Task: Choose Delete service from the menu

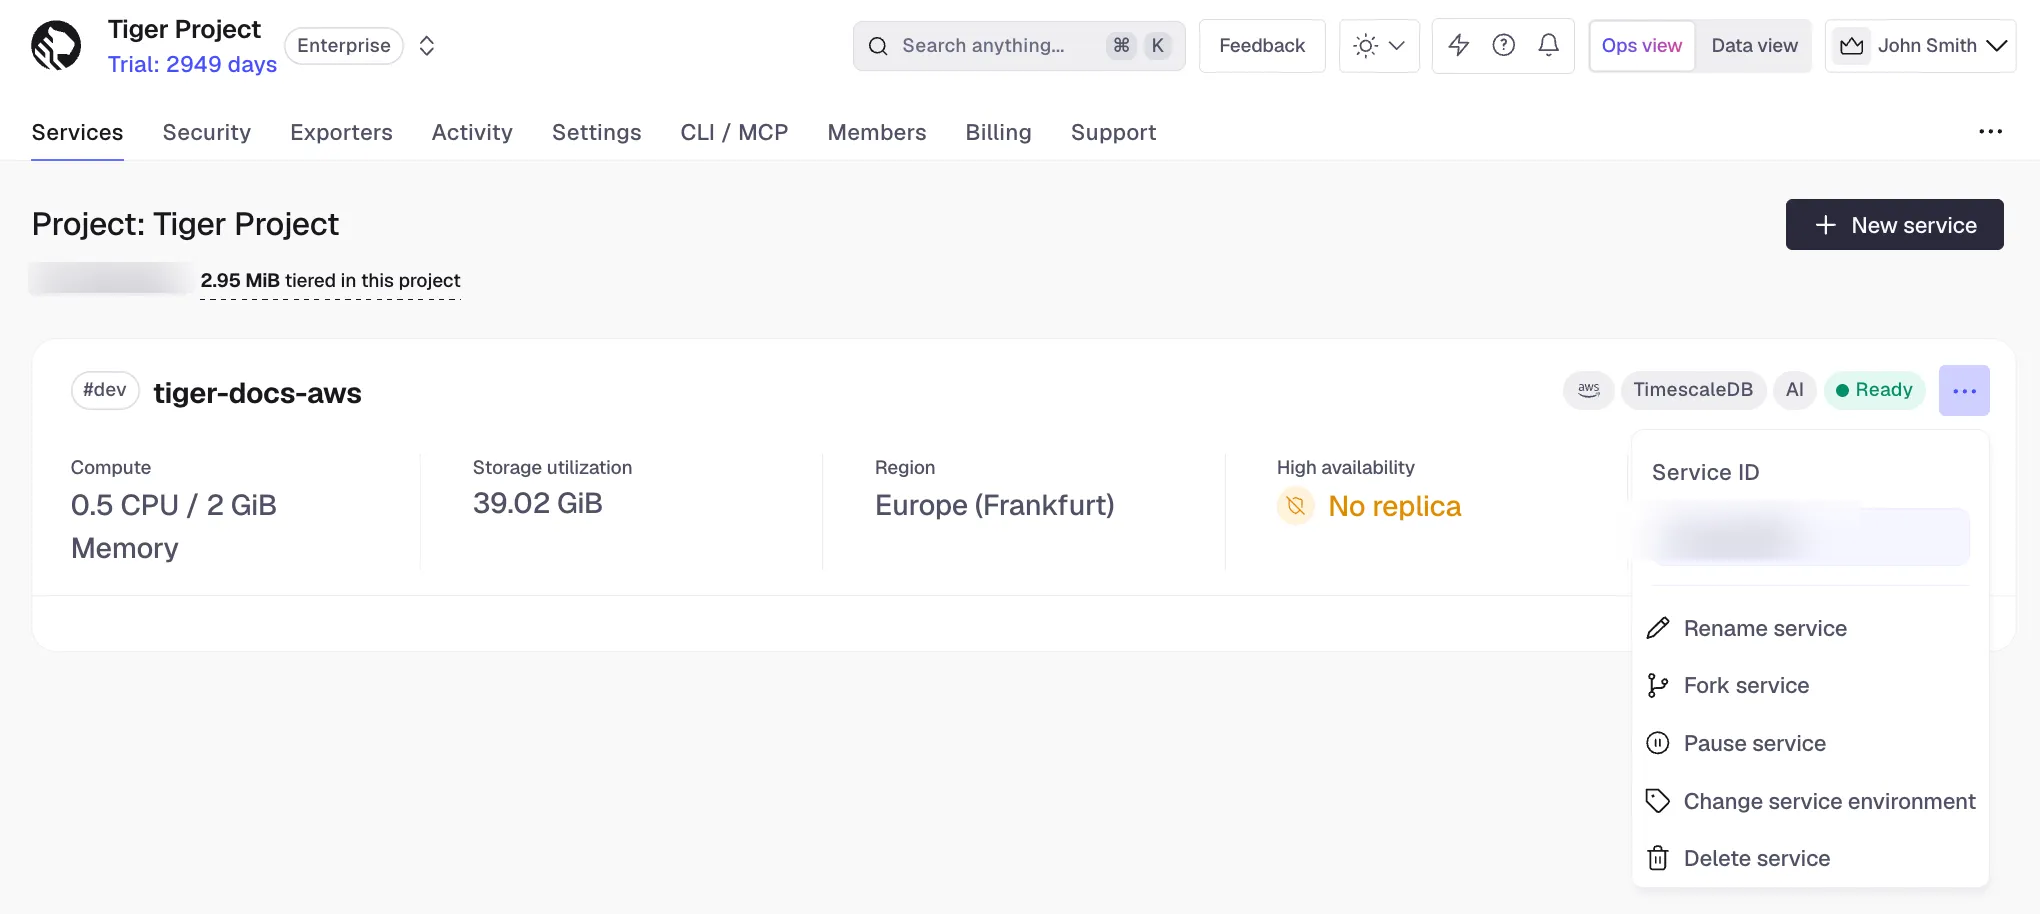Action: (x=1810, y=858)
